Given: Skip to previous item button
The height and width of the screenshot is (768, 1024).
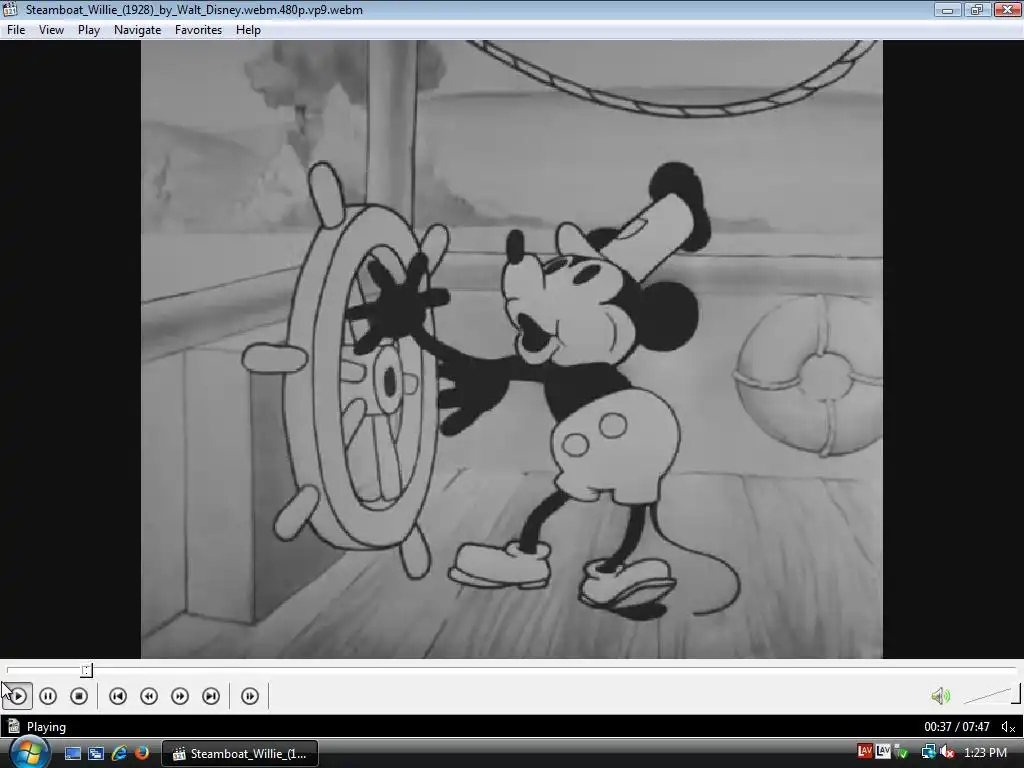Looking at the screenshot, I should pos(118,696).
